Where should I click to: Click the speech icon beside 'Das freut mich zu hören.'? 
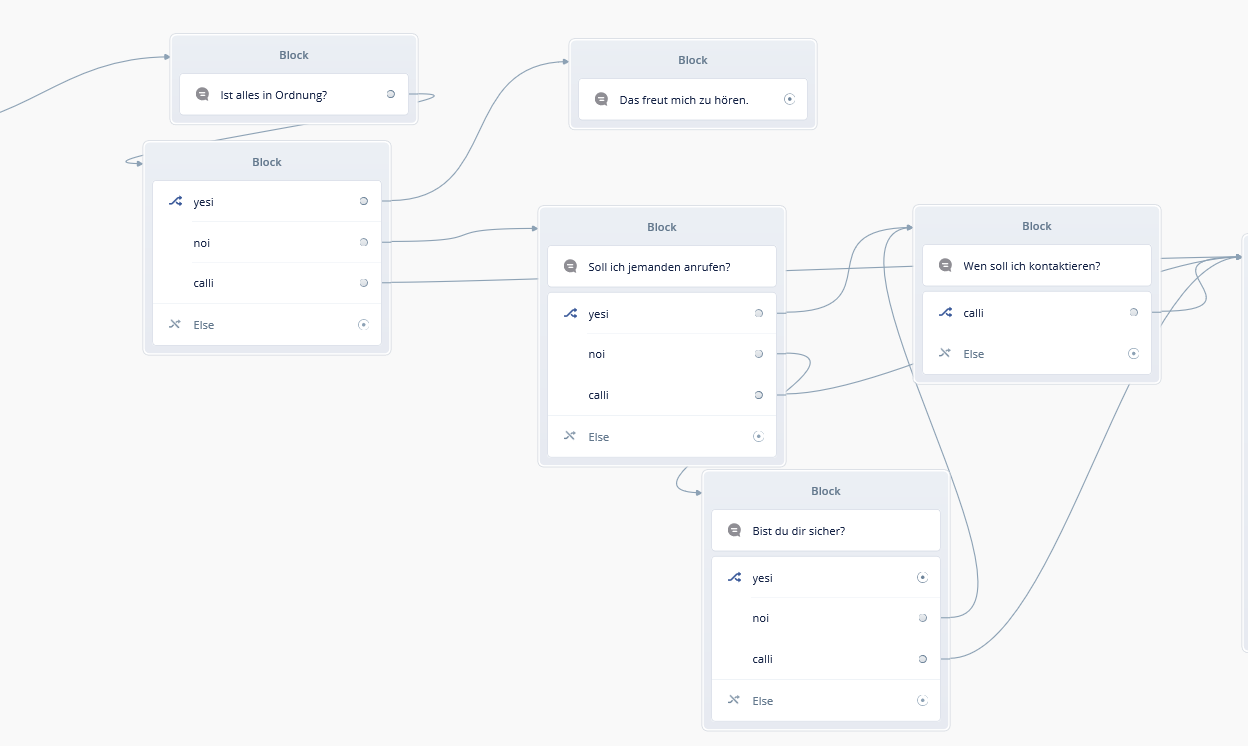601,99
